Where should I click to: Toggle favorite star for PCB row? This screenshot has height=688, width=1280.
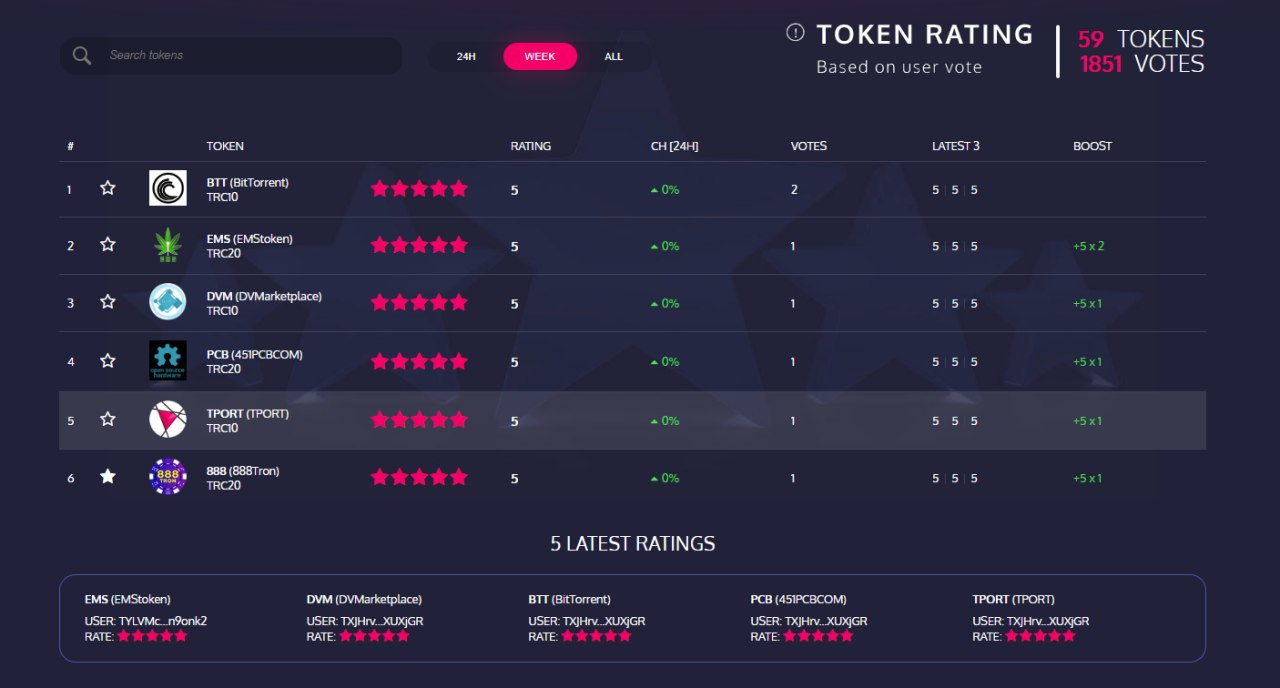(108, 361)
